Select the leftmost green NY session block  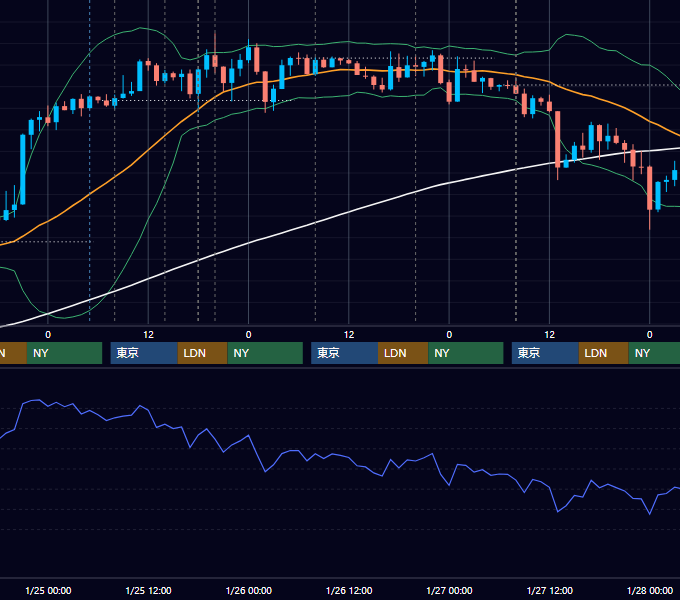tap(64, 353)
